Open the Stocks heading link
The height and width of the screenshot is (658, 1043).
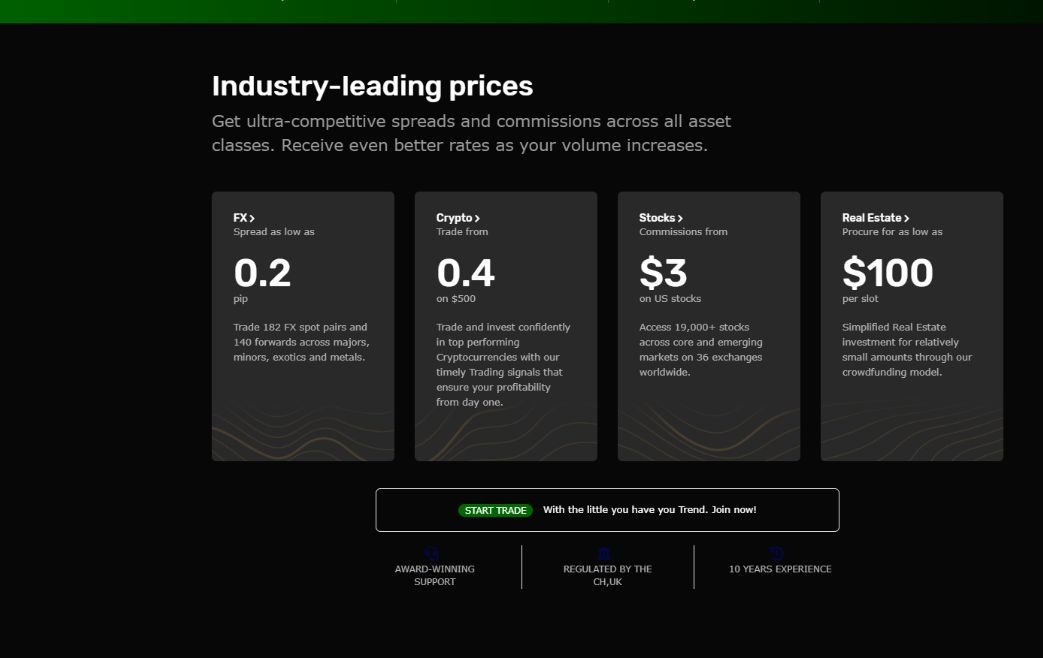coord(657,218)
